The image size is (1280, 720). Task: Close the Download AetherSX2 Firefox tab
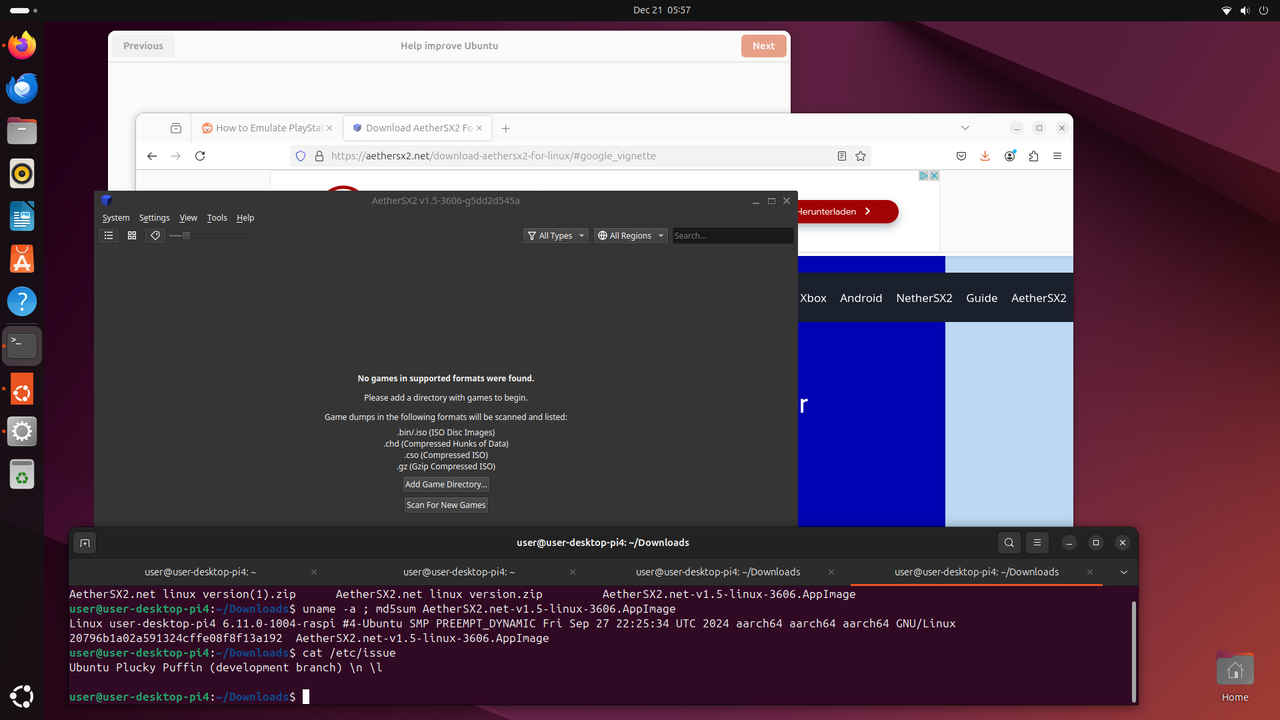pos(479,128)
